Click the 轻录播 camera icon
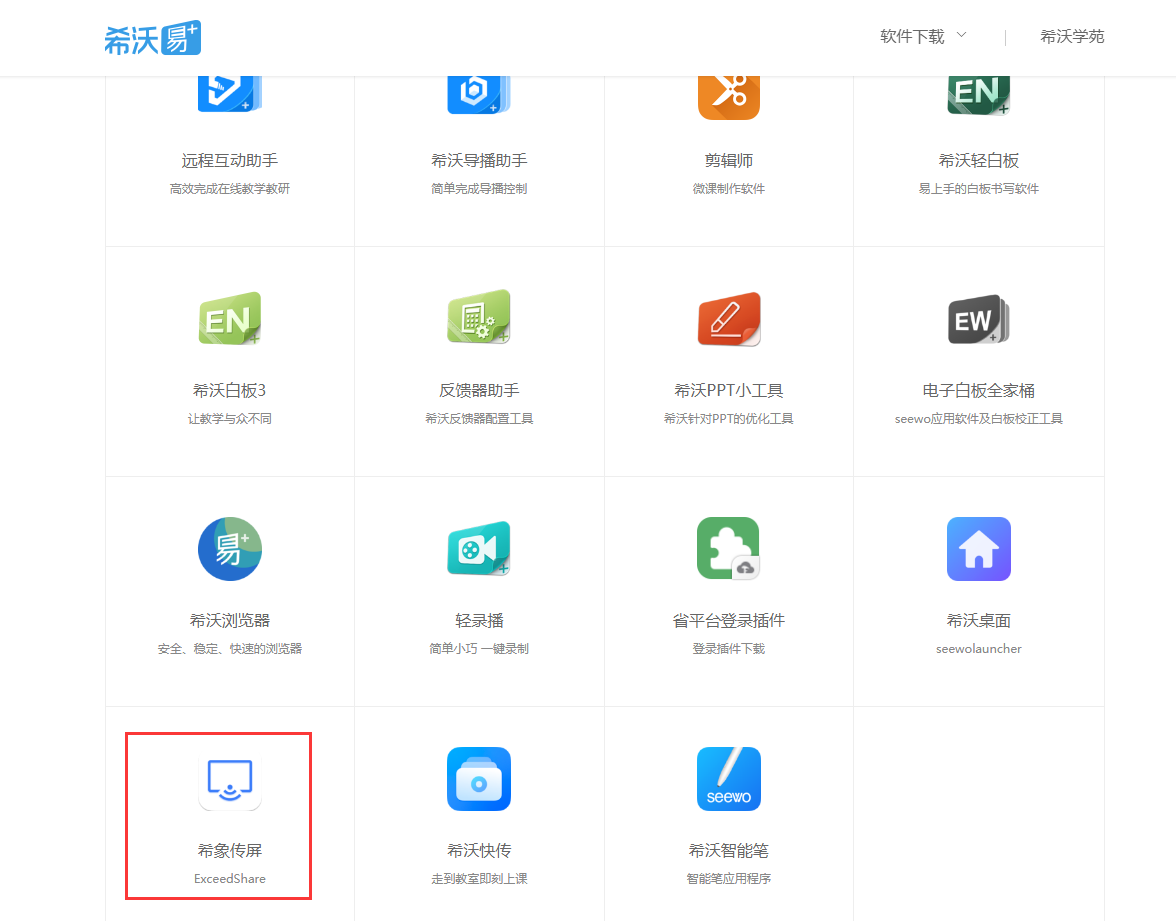This screenshot has height=921, width=1176. [x=478, y=548]
